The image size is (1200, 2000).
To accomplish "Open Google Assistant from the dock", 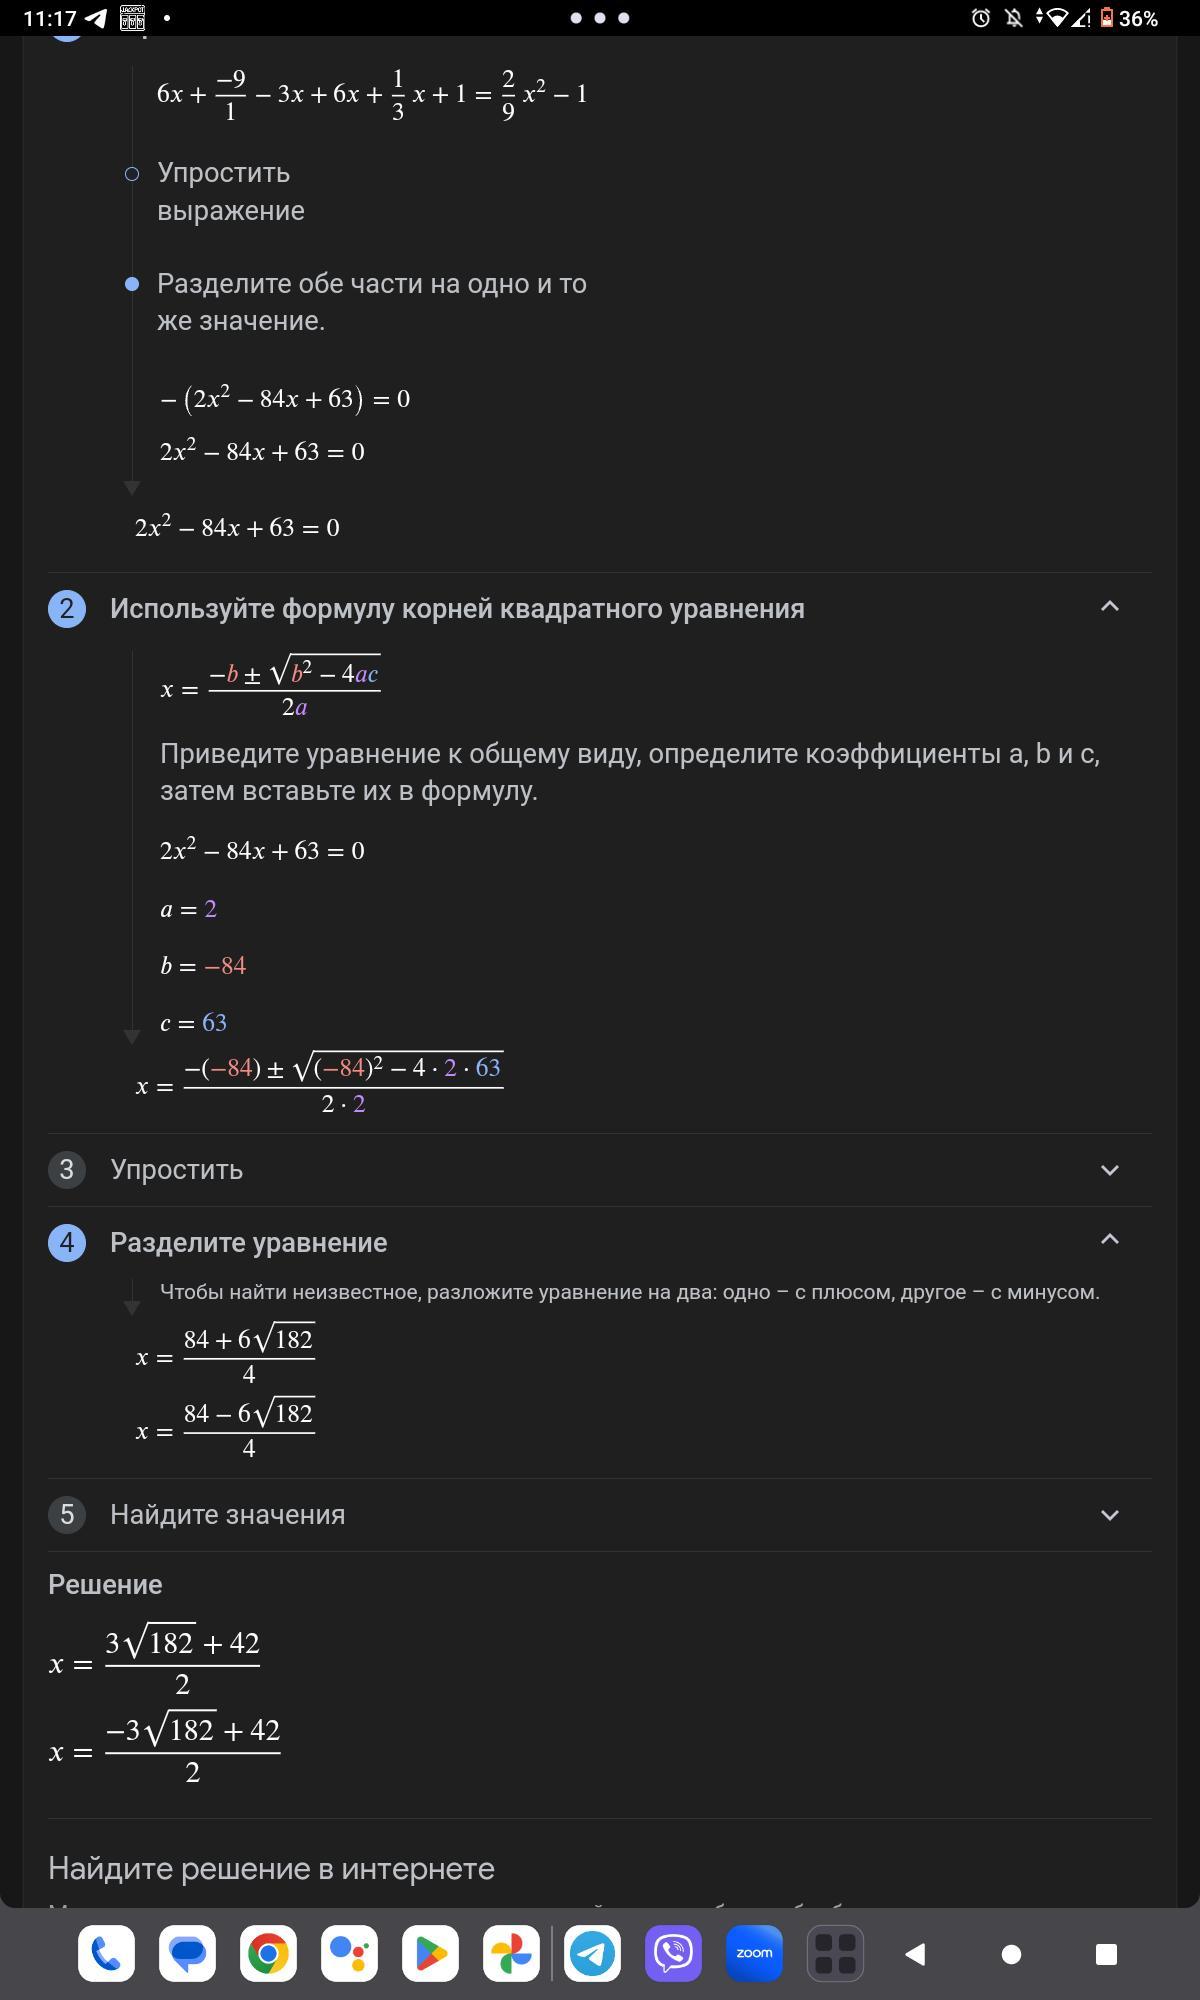I will (x=349, y=1953).
